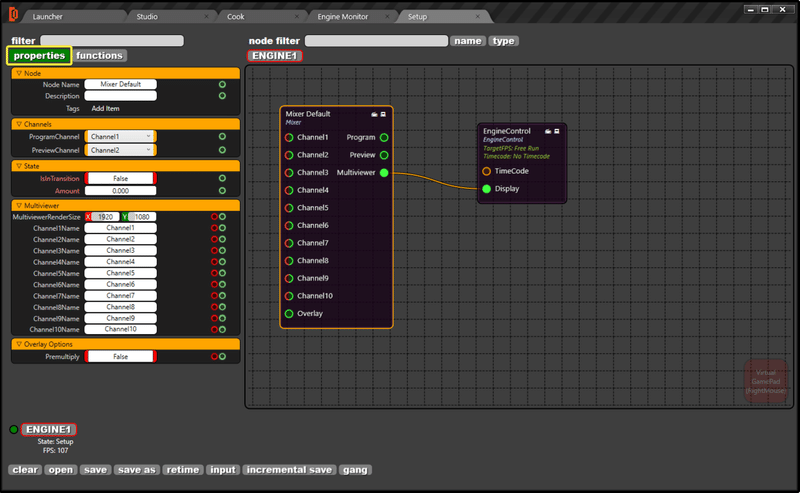Image resolution: width=800 pixels, height=493 pixels.
Task: Click the Node Name field Mixer Default
Action: pyautogui.click(x=120, y=84)
